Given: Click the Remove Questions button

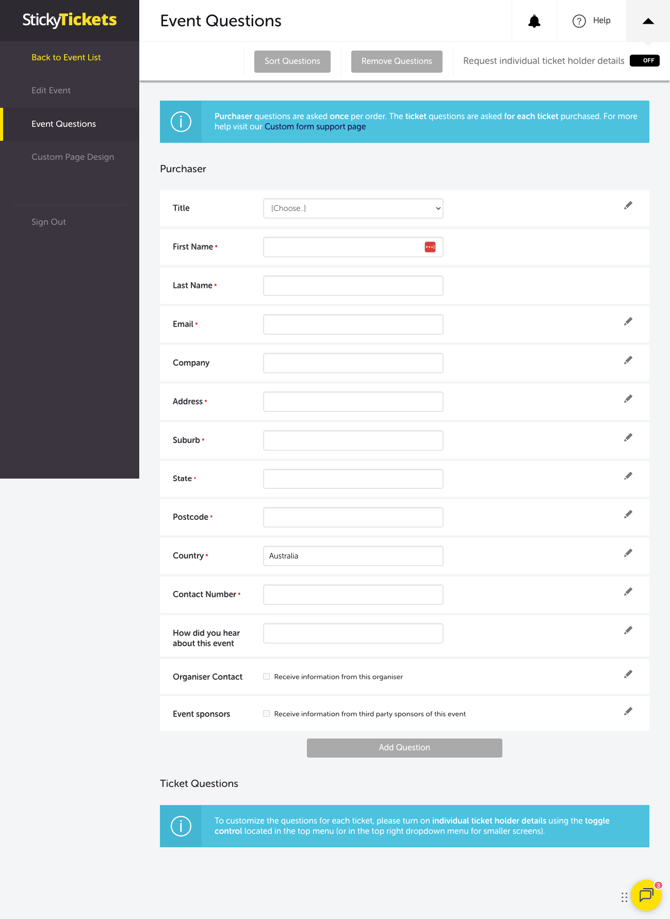Looking at the screenshot, I should 397,61.
